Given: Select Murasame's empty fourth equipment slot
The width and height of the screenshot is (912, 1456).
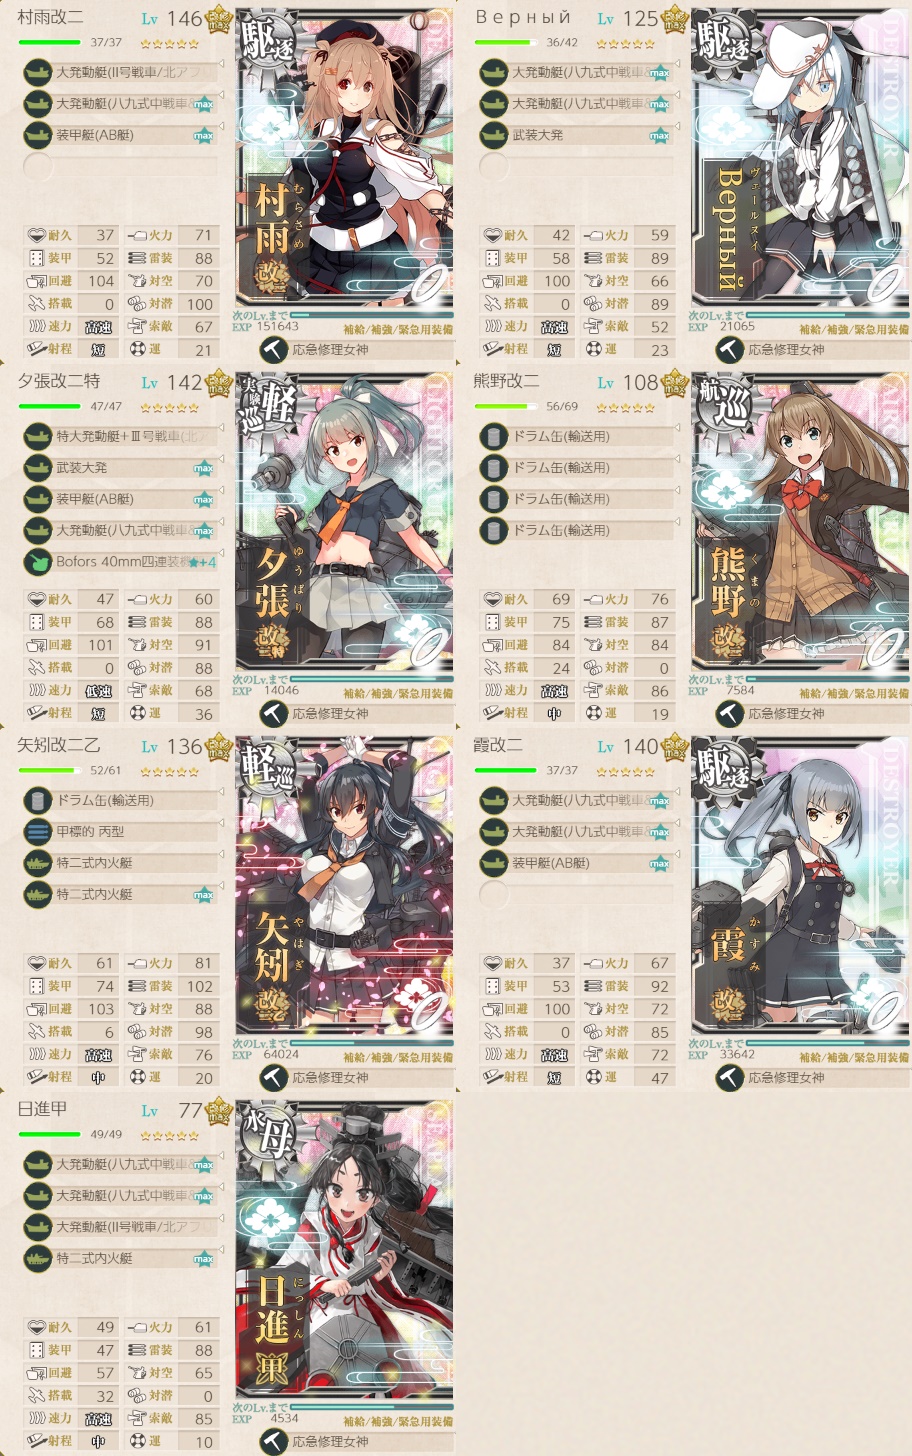Looking at the screenshot, I should [120, 166].
